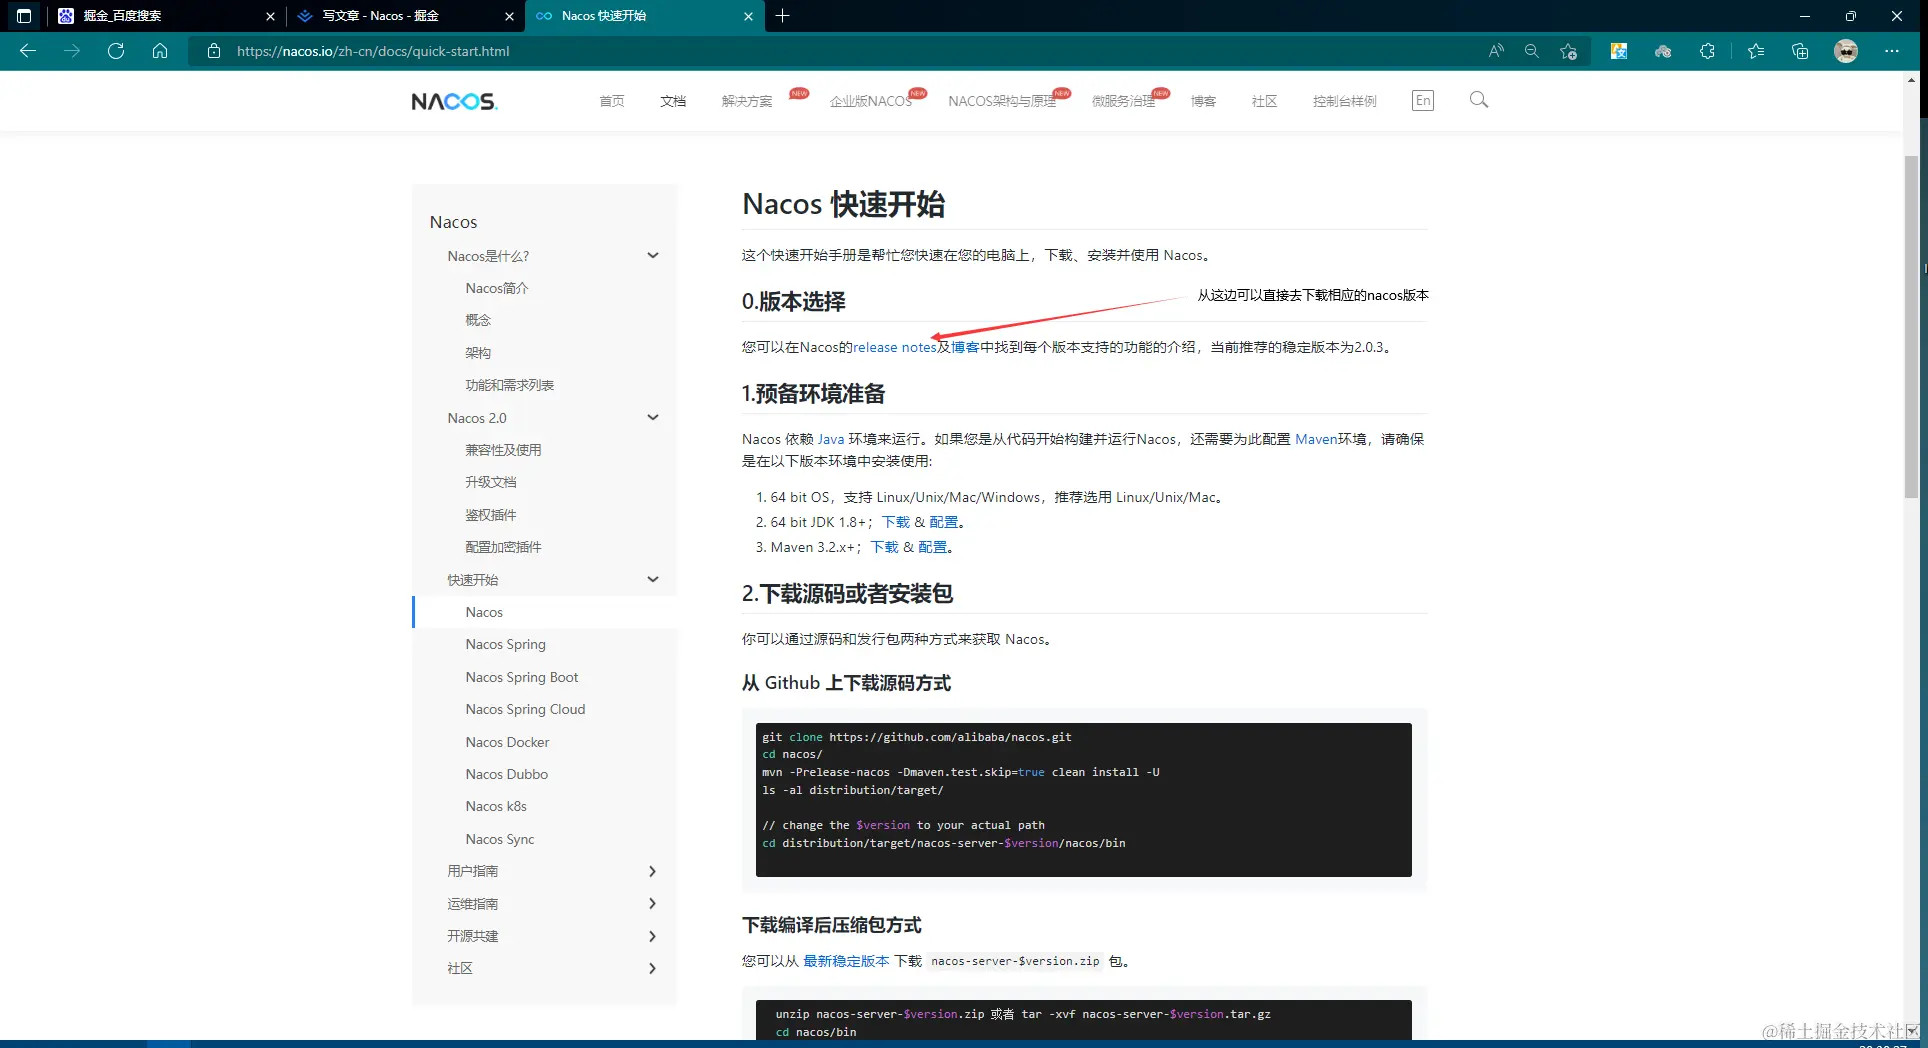Open 博客 in the site navigation

1203,101
